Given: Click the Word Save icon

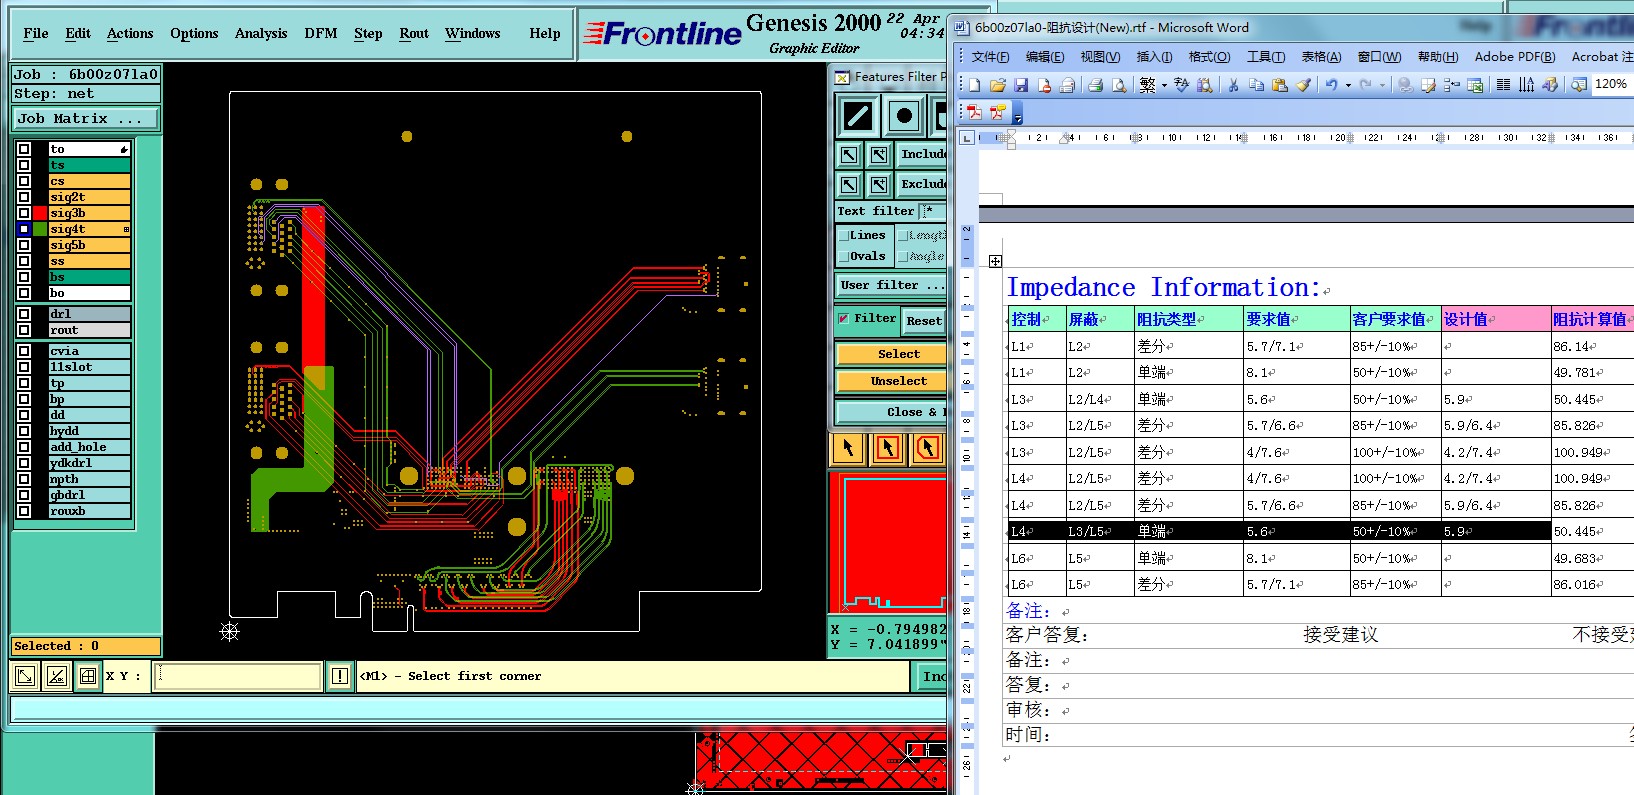Looking at the screenshot, I should coord(1021,85).
